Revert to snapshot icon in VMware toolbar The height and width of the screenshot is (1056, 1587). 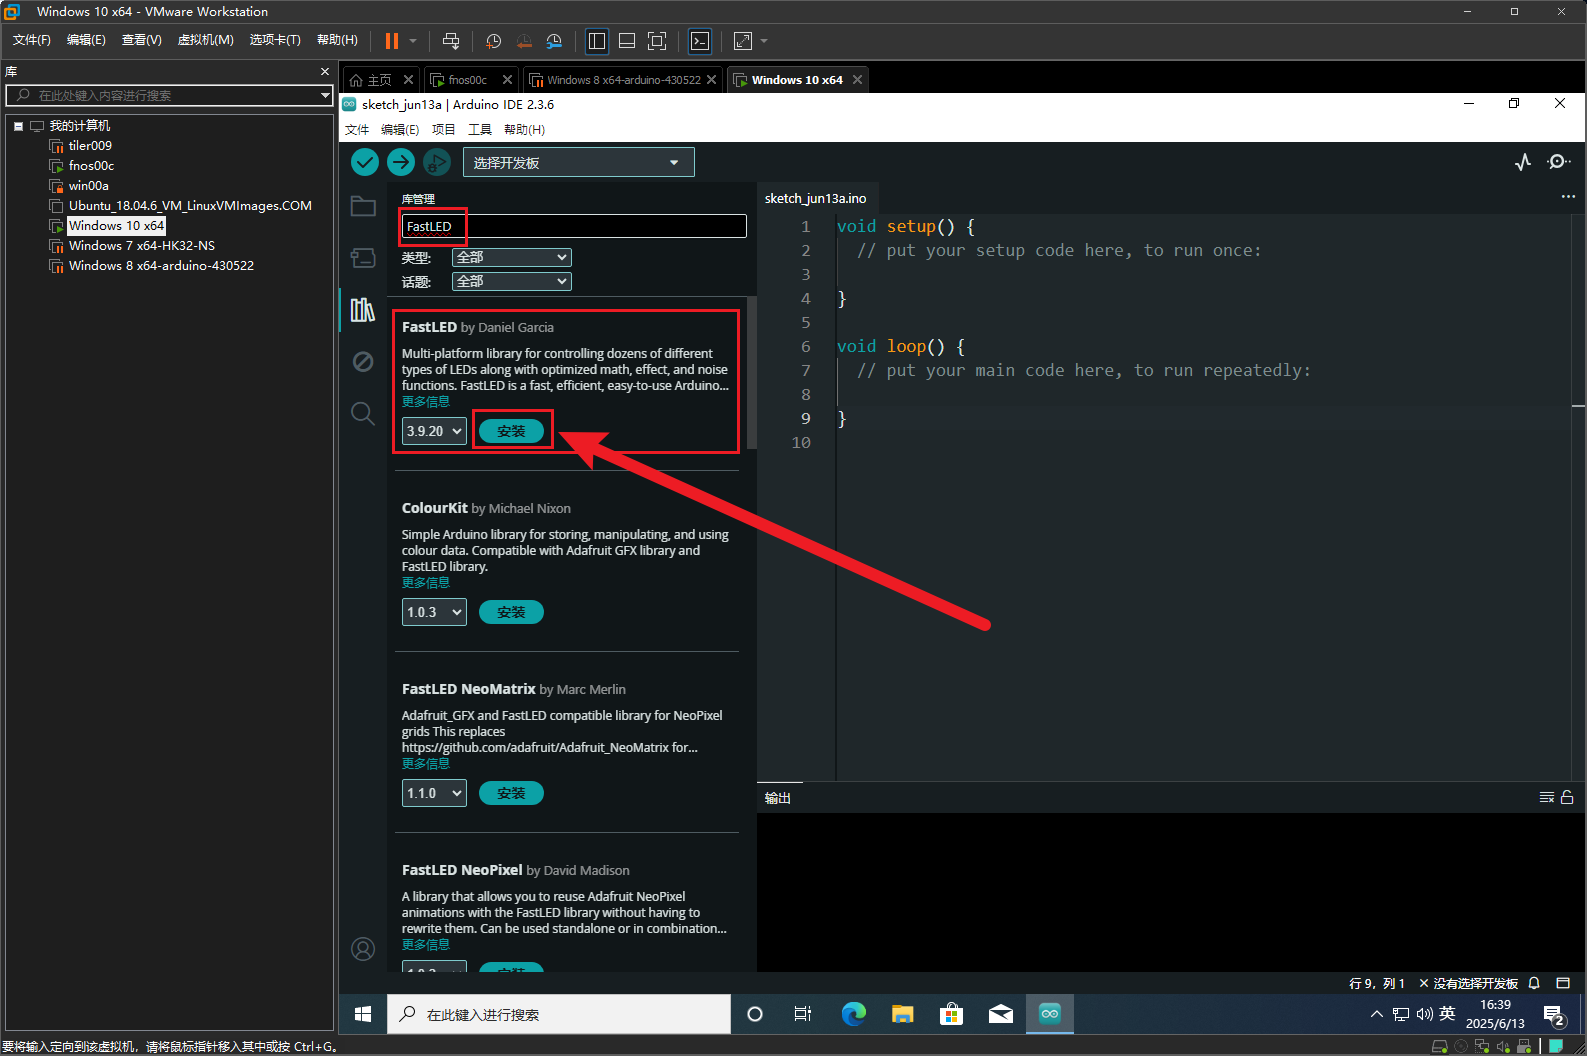tap(524, 41)
